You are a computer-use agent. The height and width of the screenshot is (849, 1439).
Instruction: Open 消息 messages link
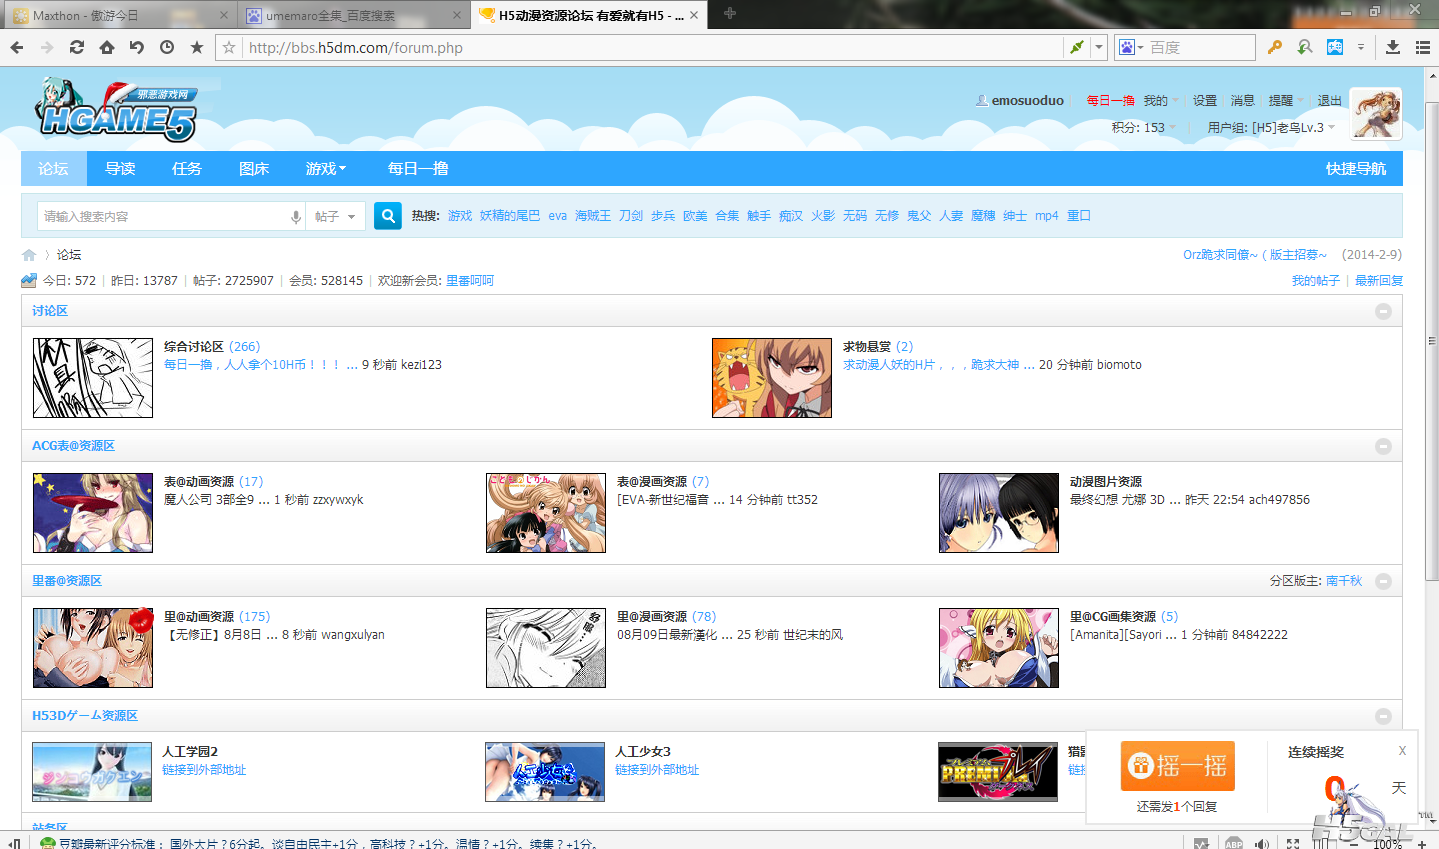point(1242,100)
